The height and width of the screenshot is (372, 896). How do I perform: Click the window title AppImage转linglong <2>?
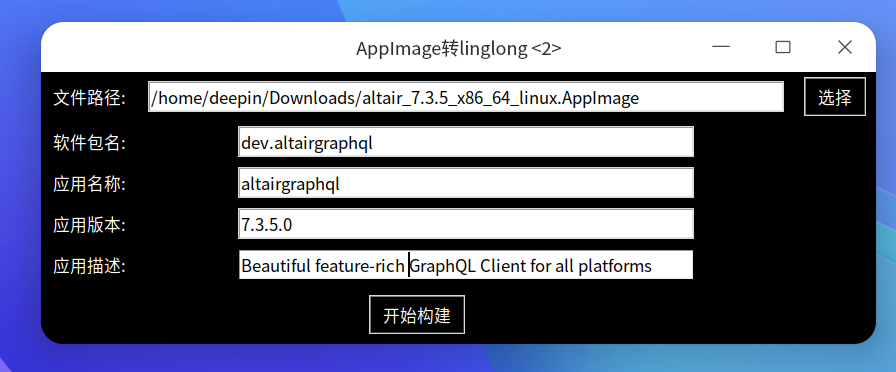coord(458,49)
